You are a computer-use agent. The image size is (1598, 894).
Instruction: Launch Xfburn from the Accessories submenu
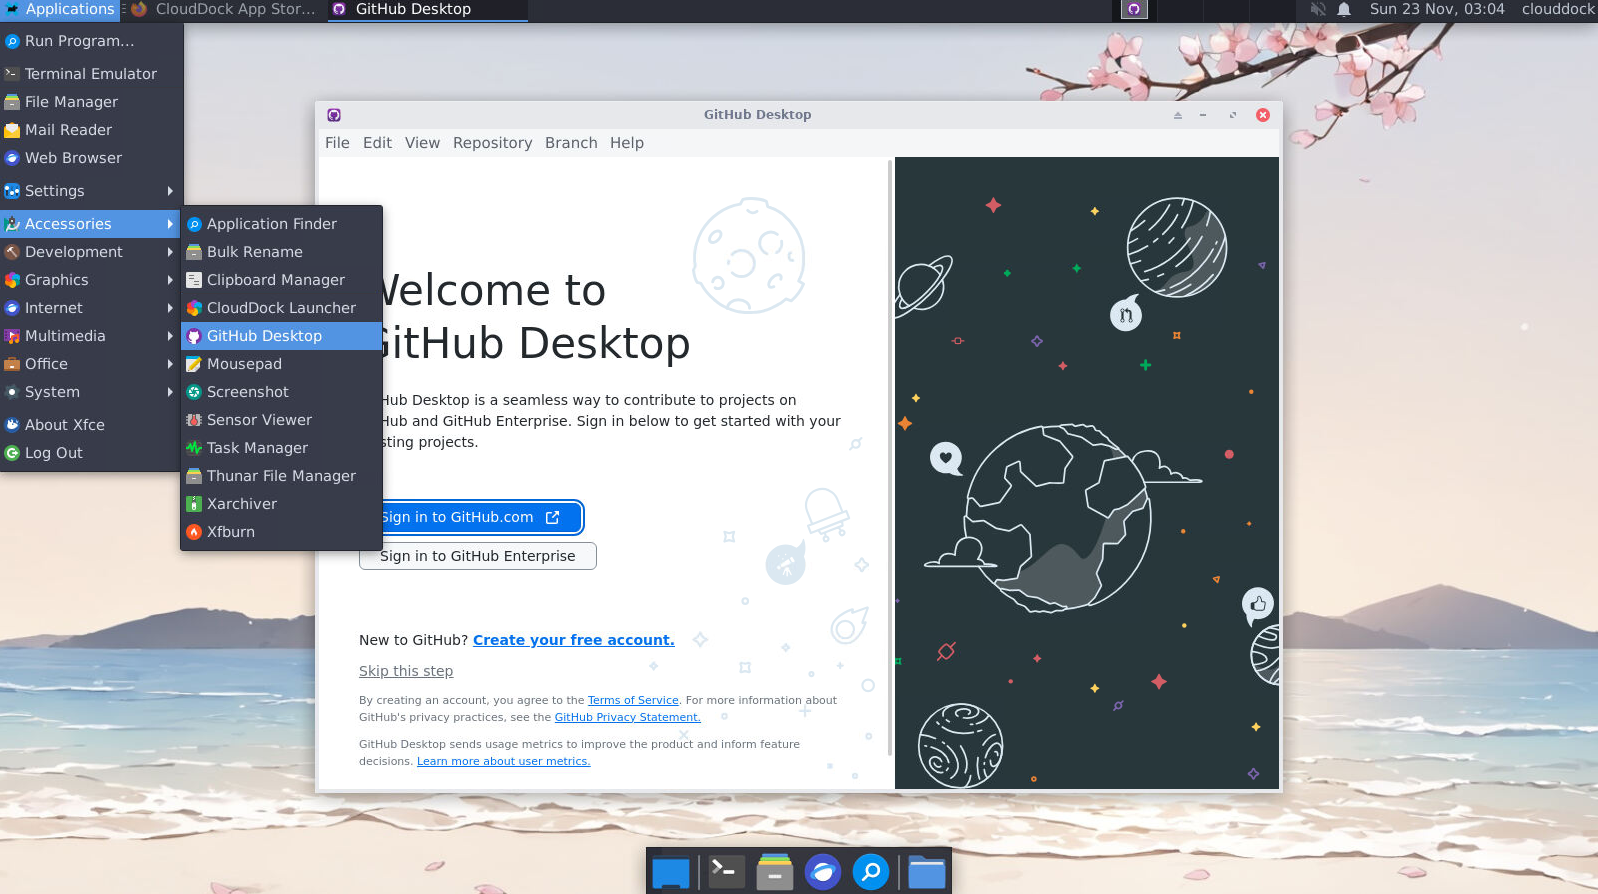click(231, 532)
